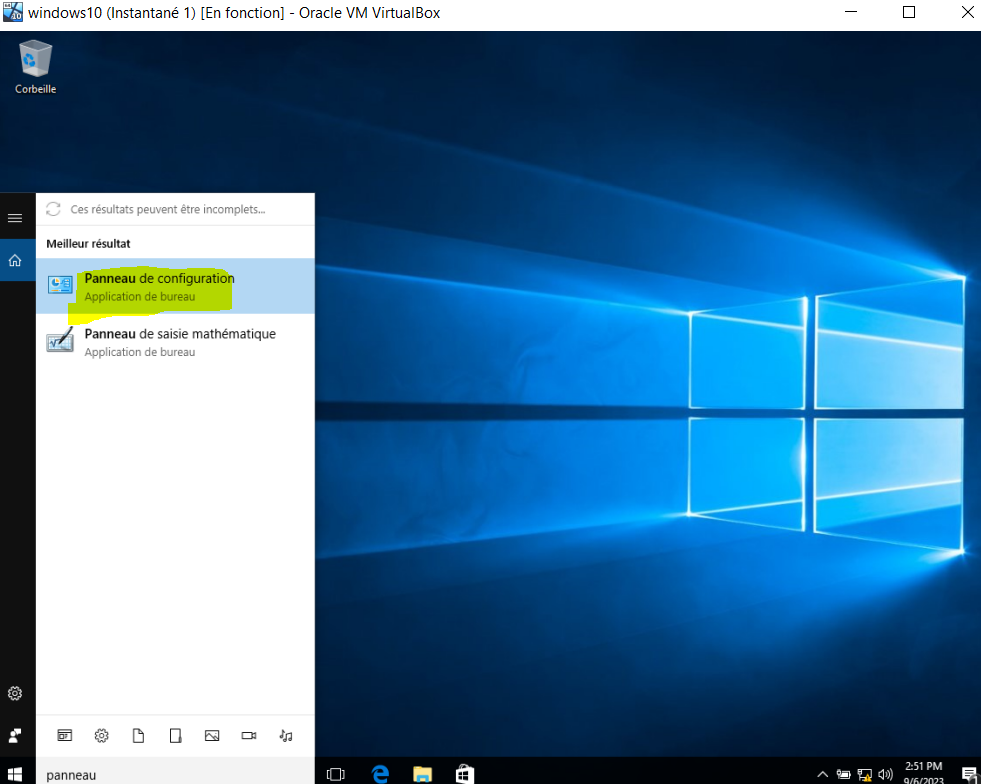981x784 pixels.
Task: Open Microsoft Edge from the taskbar
Action: pyautogui.click(x=380, y=772)
